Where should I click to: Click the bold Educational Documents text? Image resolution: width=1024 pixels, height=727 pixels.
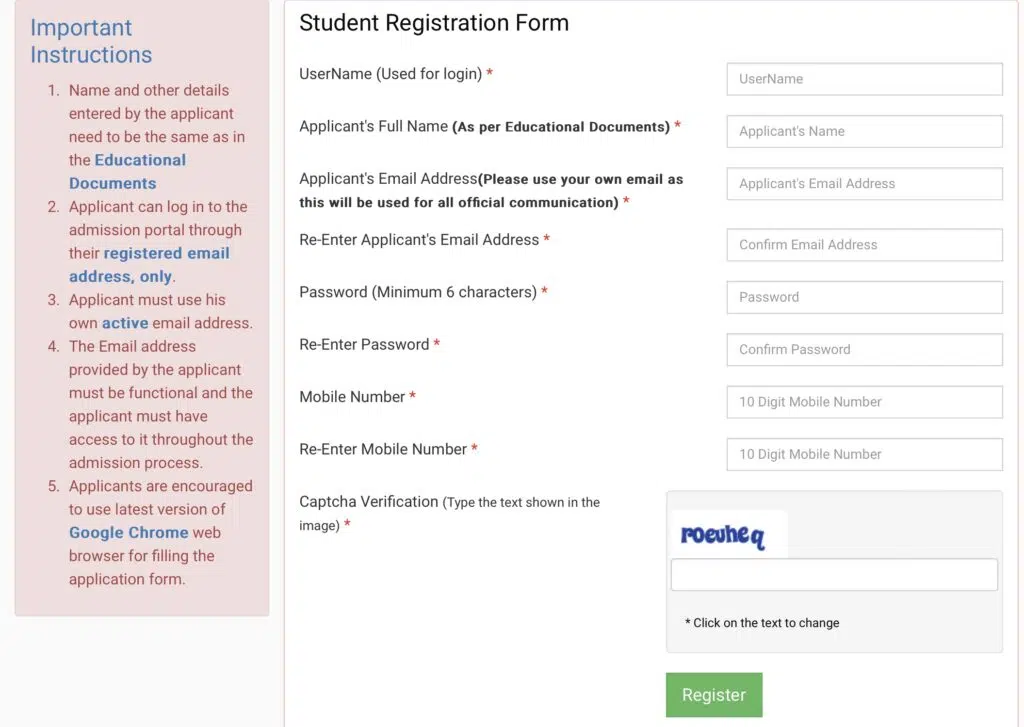click(x=127, y=171)
